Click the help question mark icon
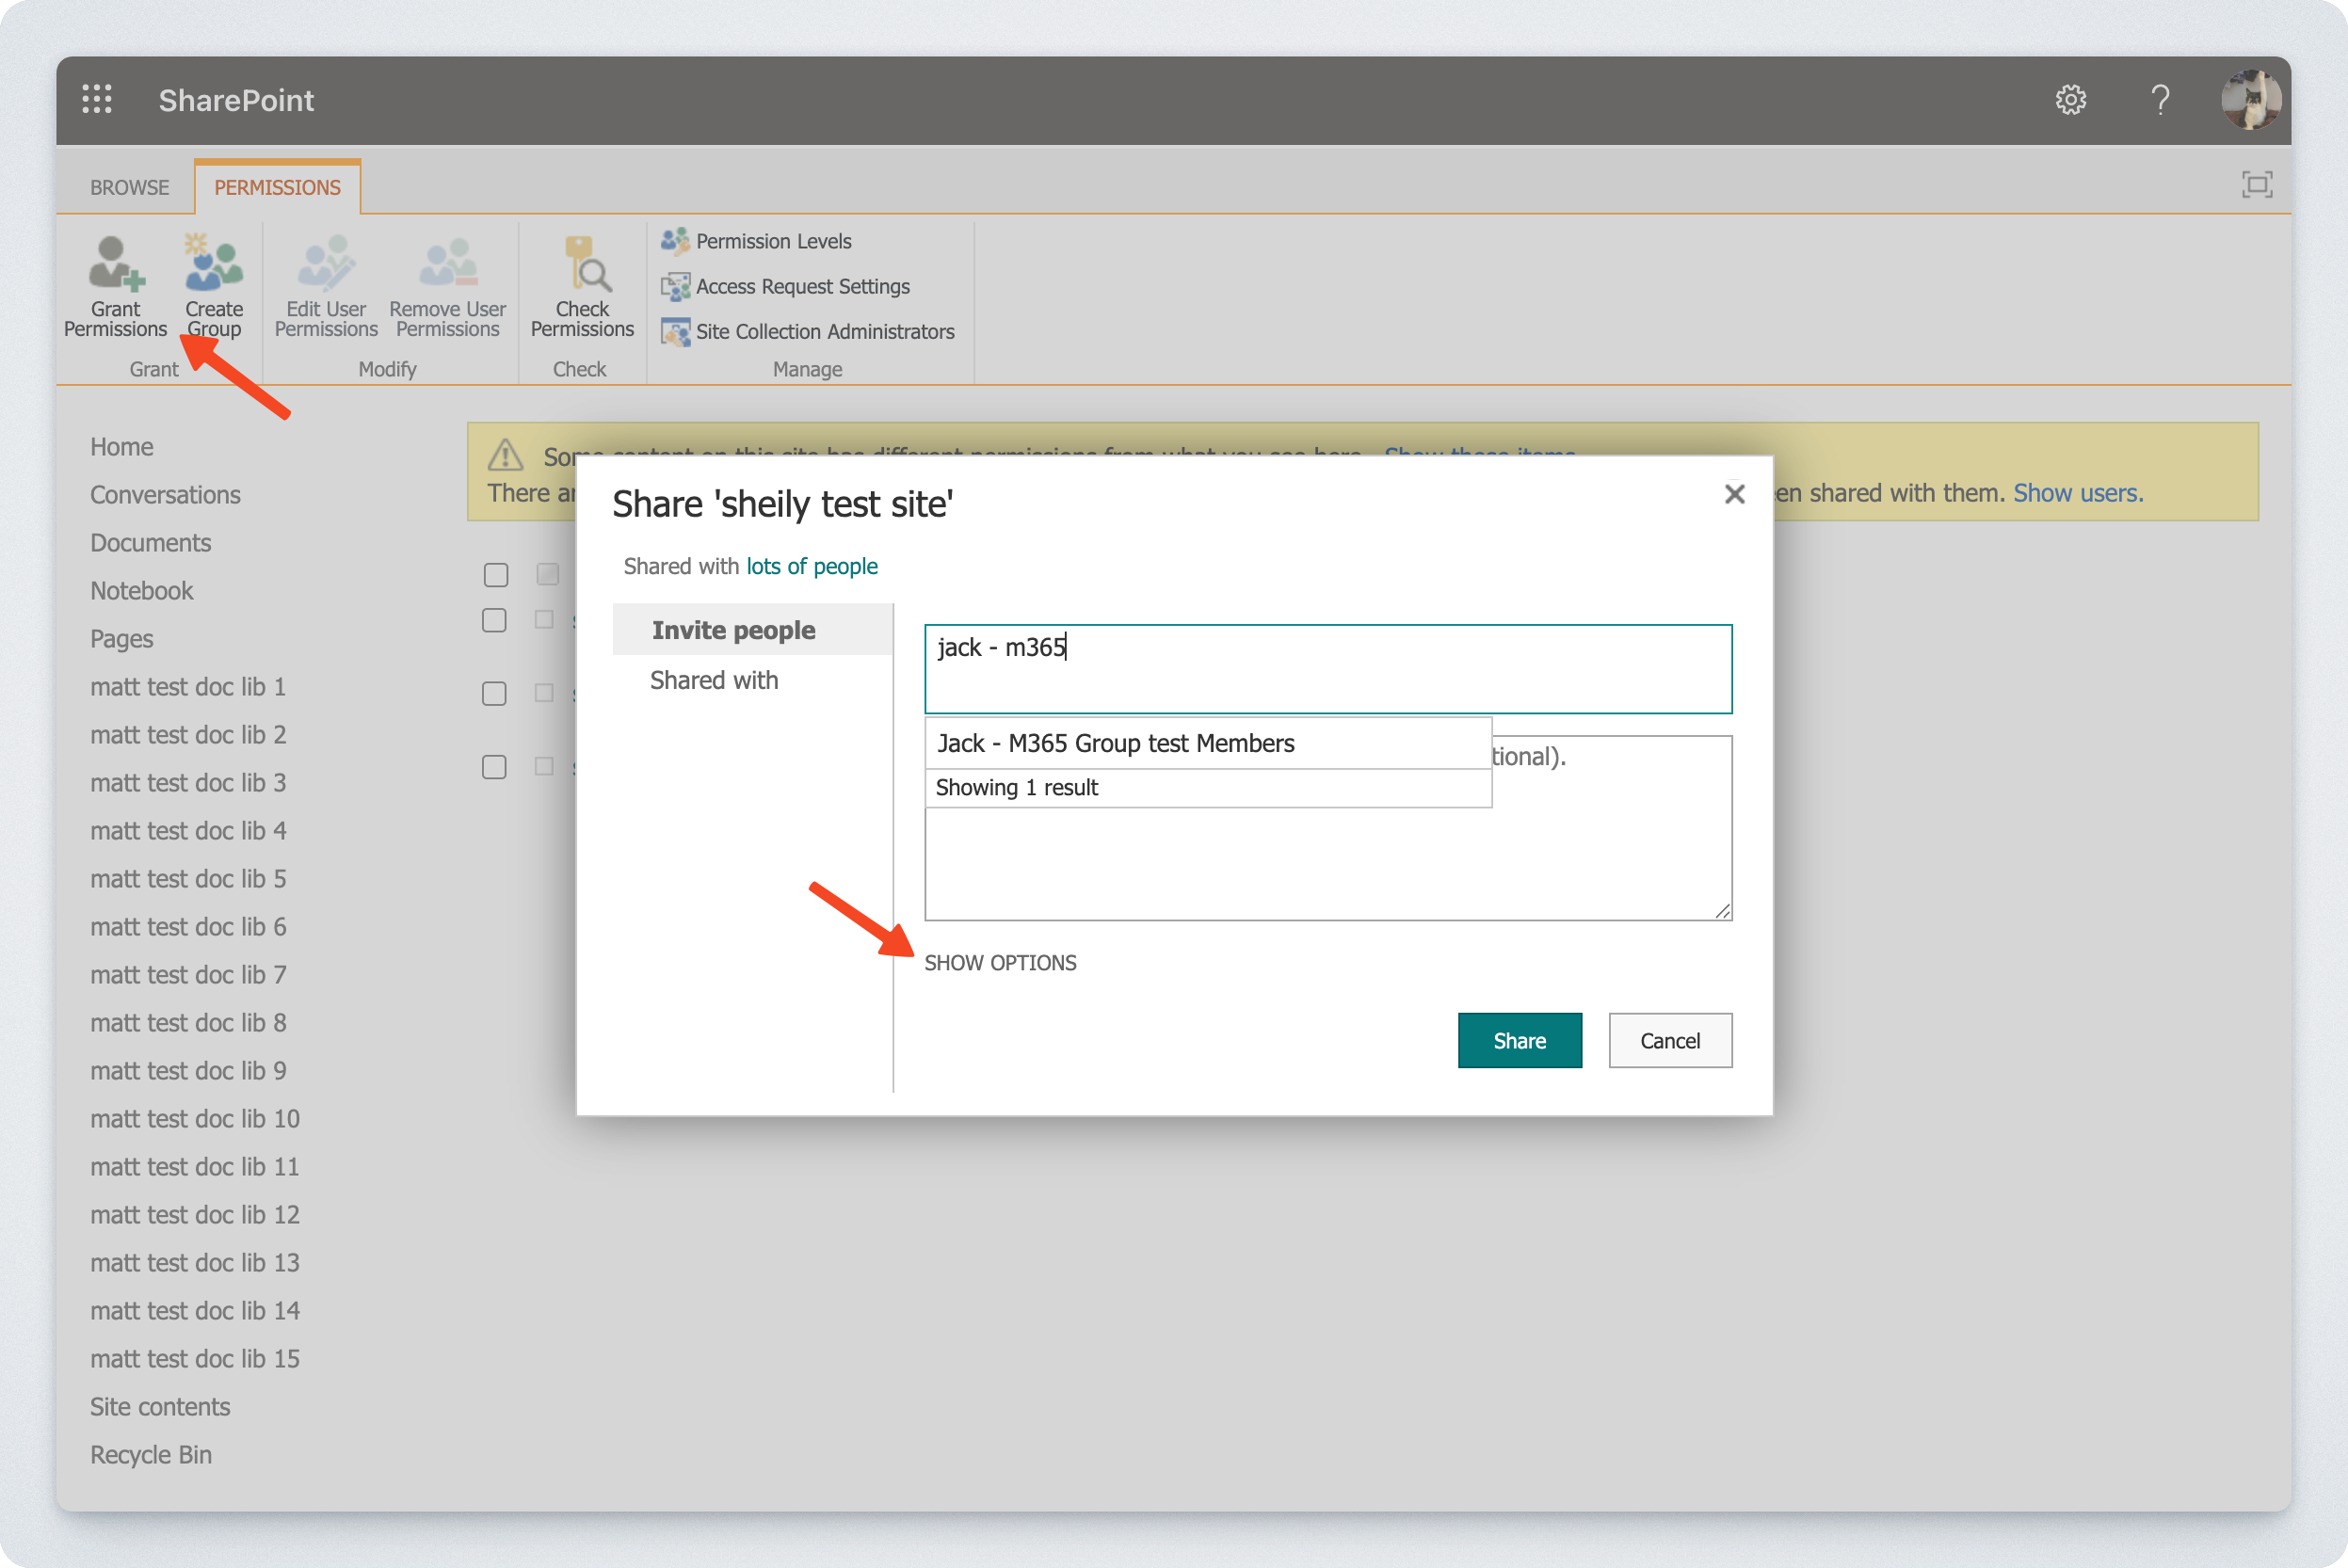The height and width of the screenshot is (1568, 2348). click(x=2160, y=100)
